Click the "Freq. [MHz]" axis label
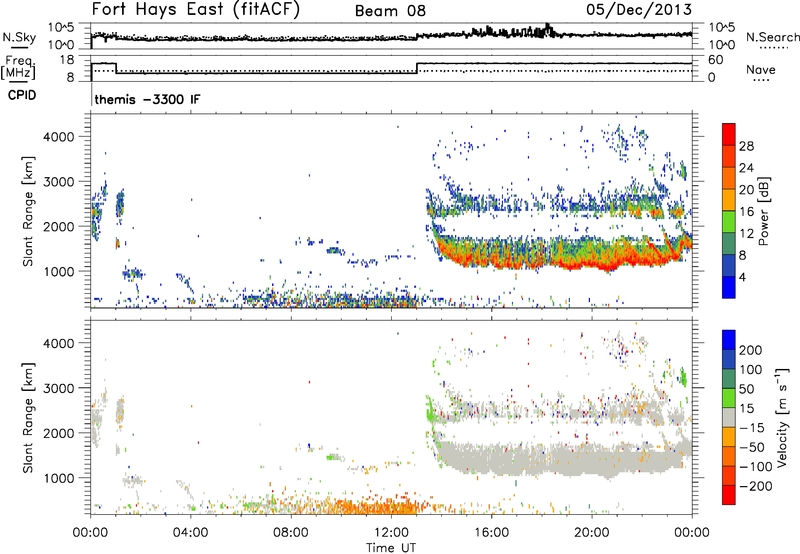 [18, 67]
